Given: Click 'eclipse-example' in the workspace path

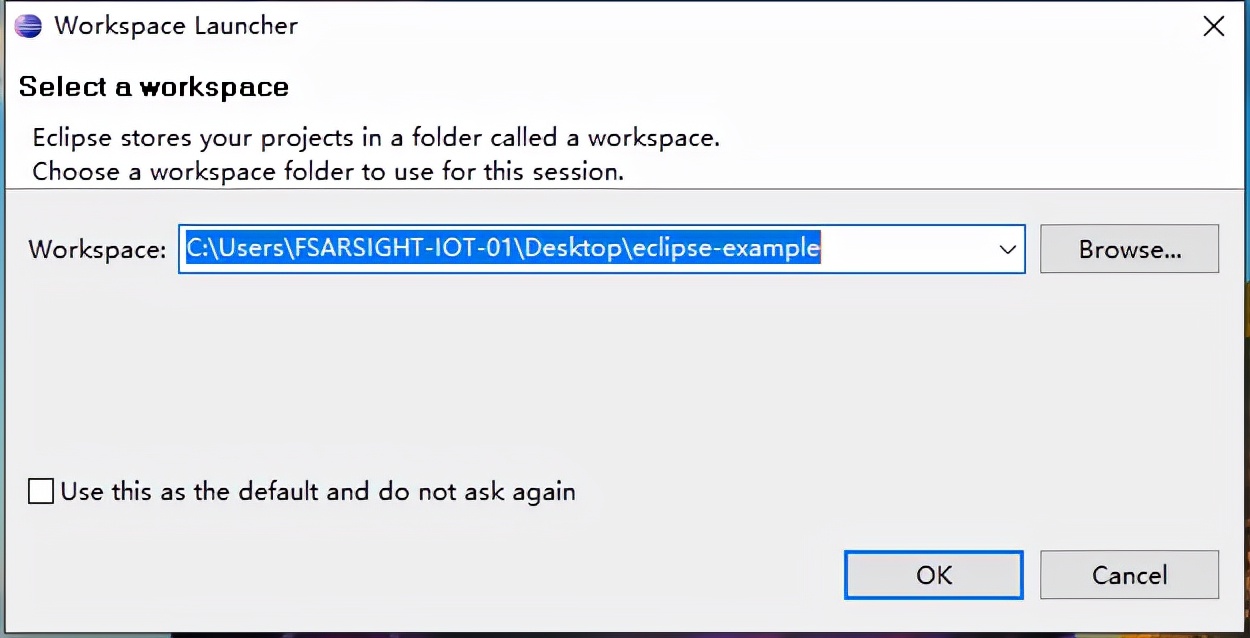Looking at the screenshot, I should (x=727, y=248).
